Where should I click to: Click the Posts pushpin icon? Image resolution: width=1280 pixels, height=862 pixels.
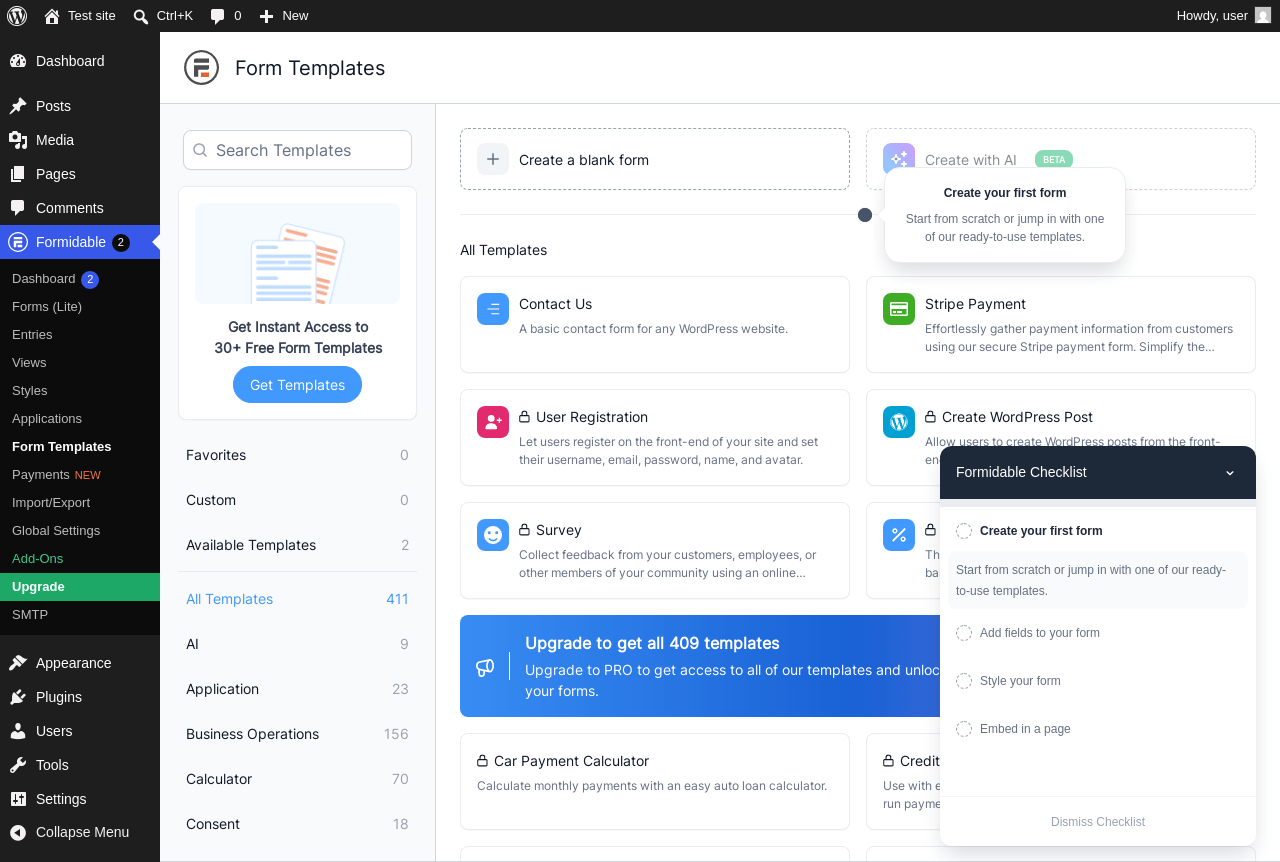pyautogui.click(x=18, y=106)
